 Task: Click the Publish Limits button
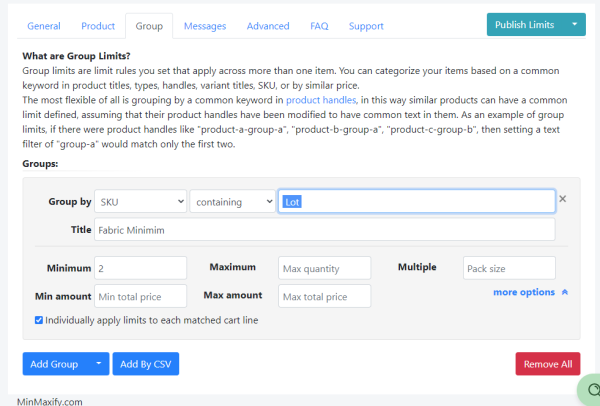[x=524, y=24]
